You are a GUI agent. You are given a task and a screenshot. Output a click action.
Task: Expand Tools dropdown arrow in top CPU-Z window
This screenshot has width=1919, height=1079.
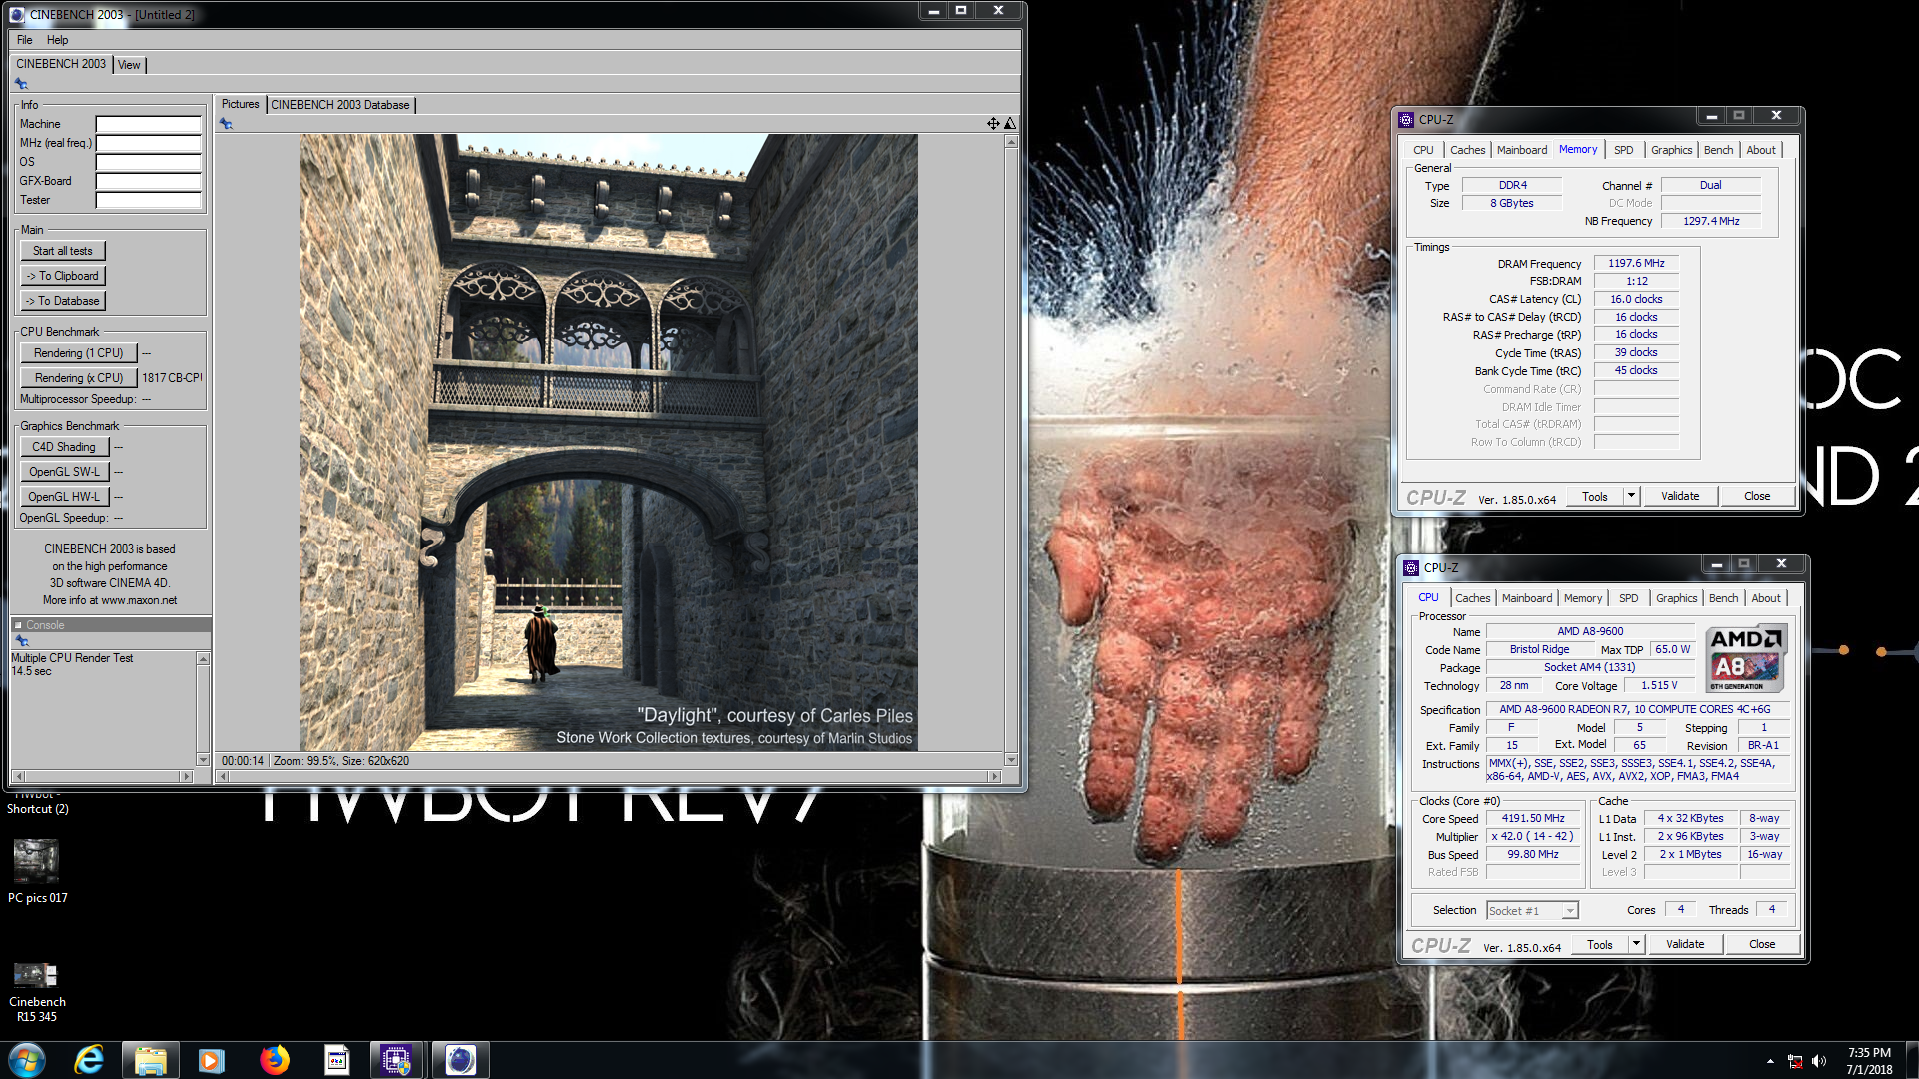tap(1631, 496)
